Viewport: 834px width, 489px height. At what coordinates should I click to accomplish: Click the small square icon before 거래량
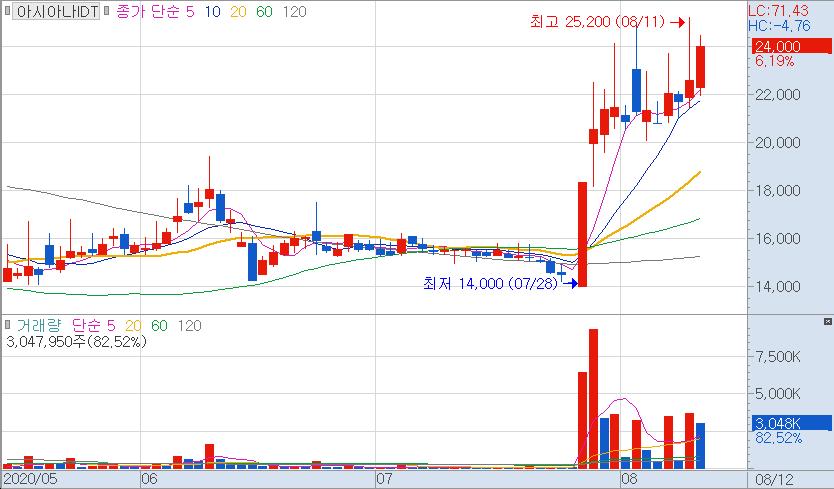(7, 324)
